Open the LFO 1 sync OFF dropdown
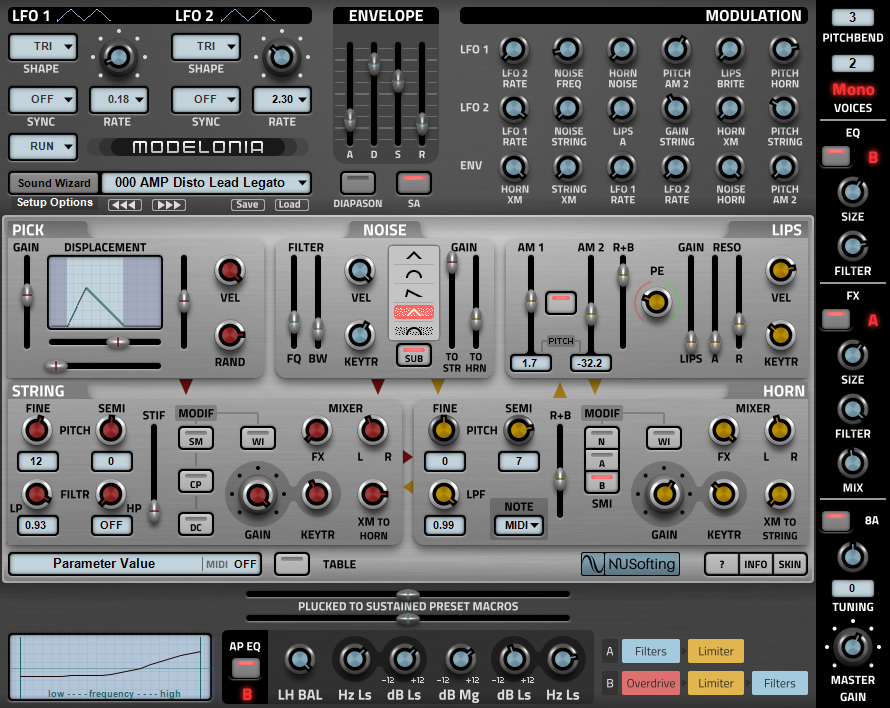This screenshot has height=708, width=890. click(x=43, y=99)
